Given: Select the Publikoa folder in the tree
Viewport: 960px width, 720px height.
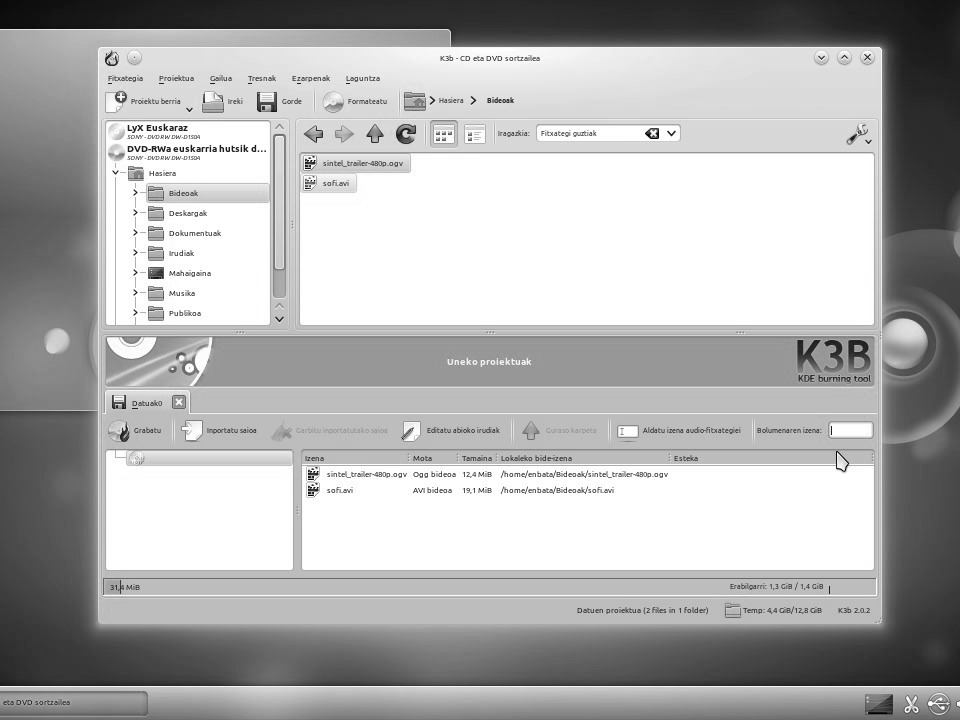Looking at the screenshot, I should click(185, 313).
